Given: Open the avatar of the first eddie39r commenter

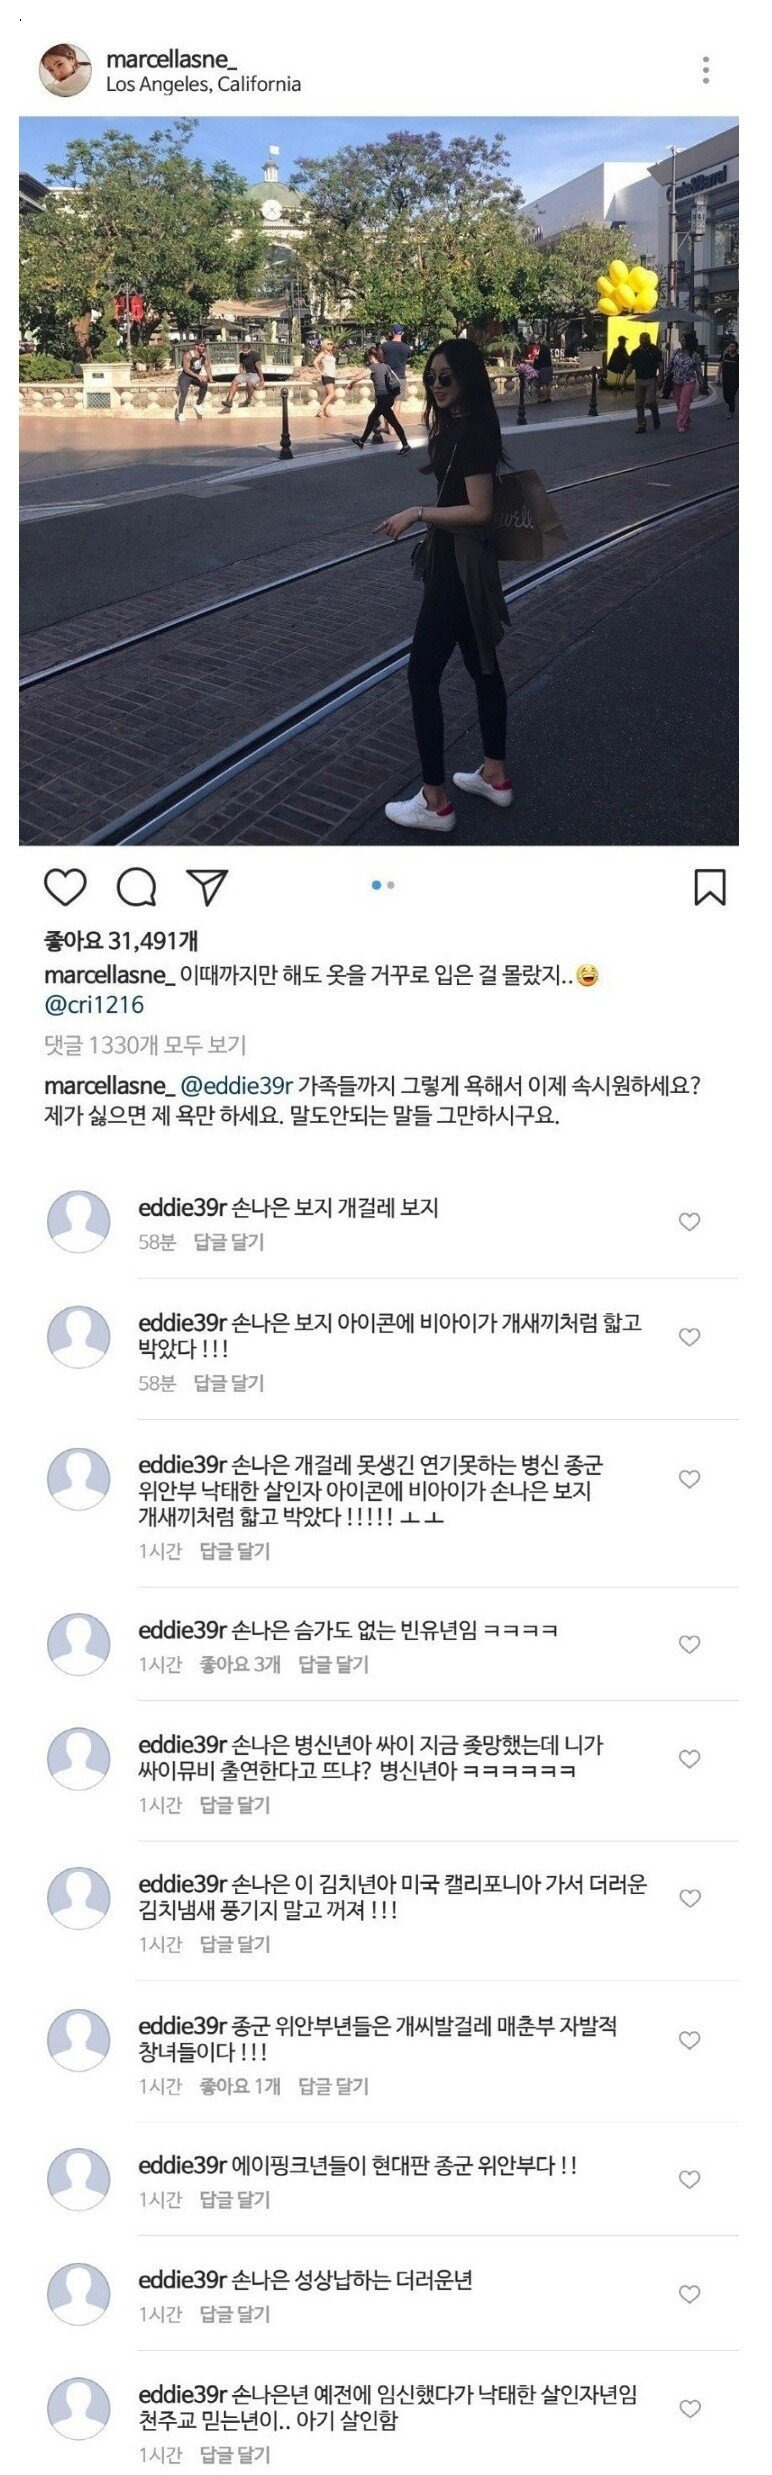Looking at the screenshot, I should [79, 1222].
